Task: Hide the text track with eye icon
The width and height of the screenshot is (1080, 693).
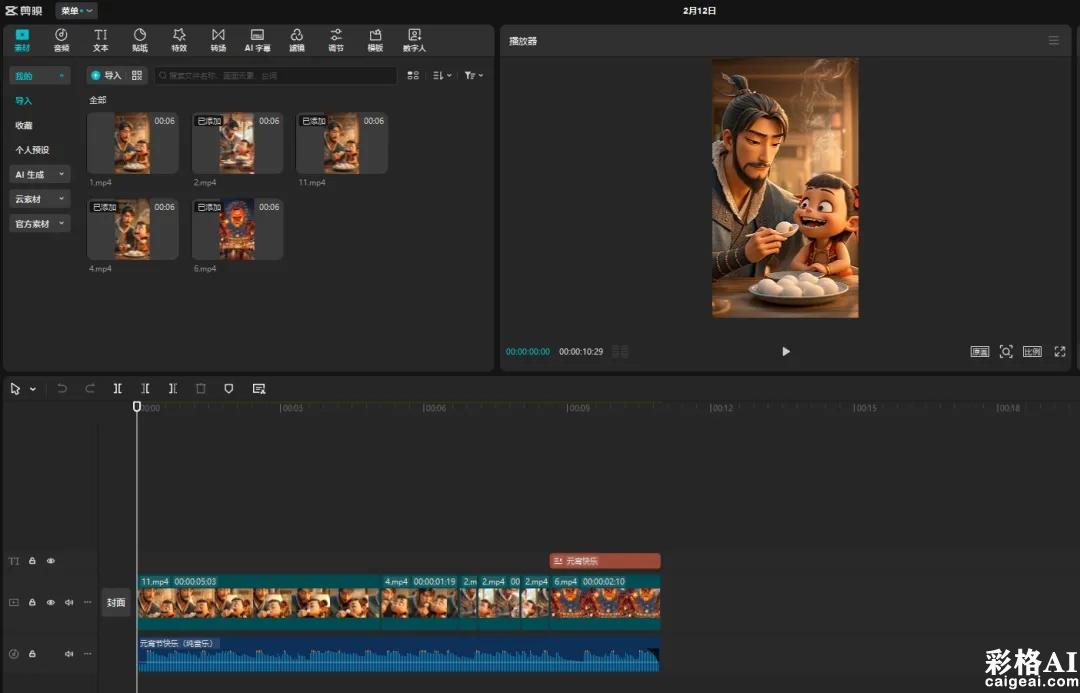Action: 51,561
